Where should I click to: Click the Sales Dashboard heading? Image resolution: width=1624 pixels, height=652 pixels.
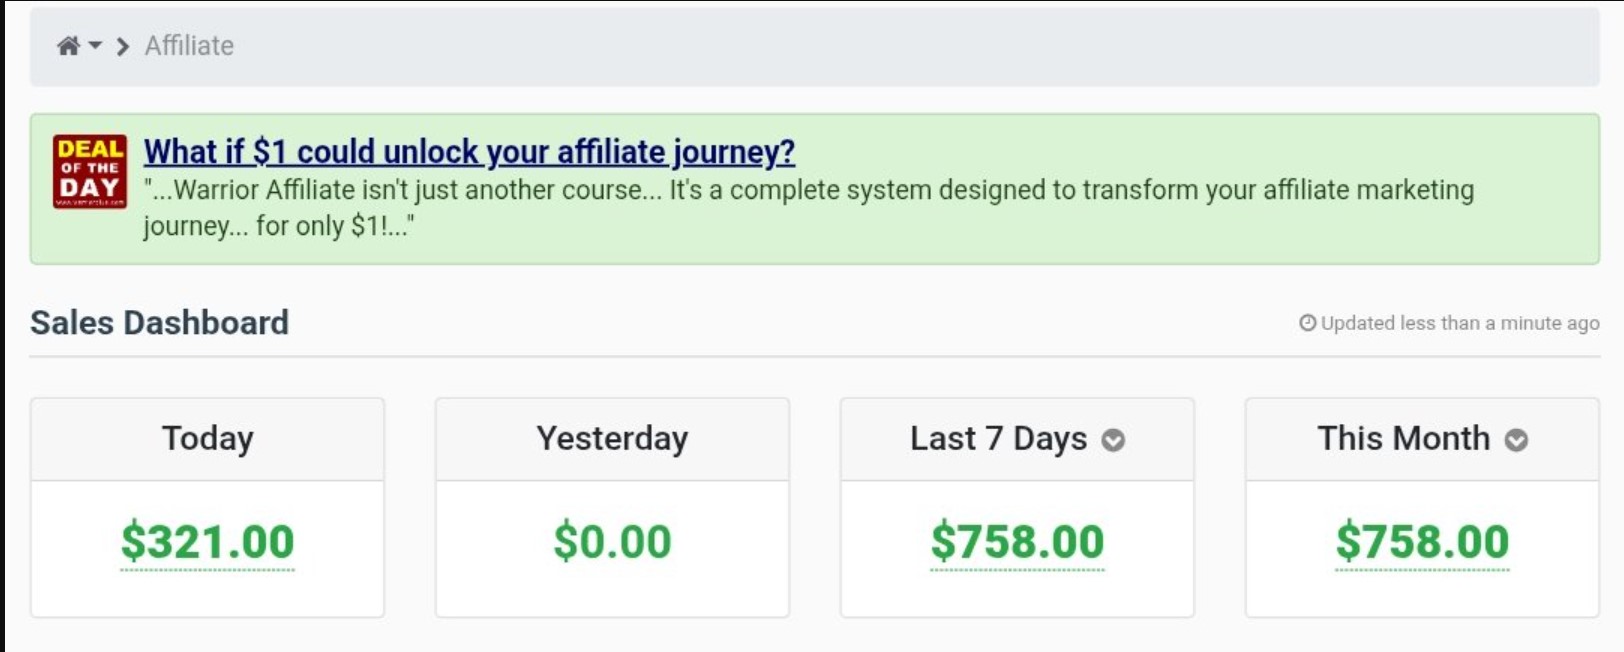[x=159, y=323]
